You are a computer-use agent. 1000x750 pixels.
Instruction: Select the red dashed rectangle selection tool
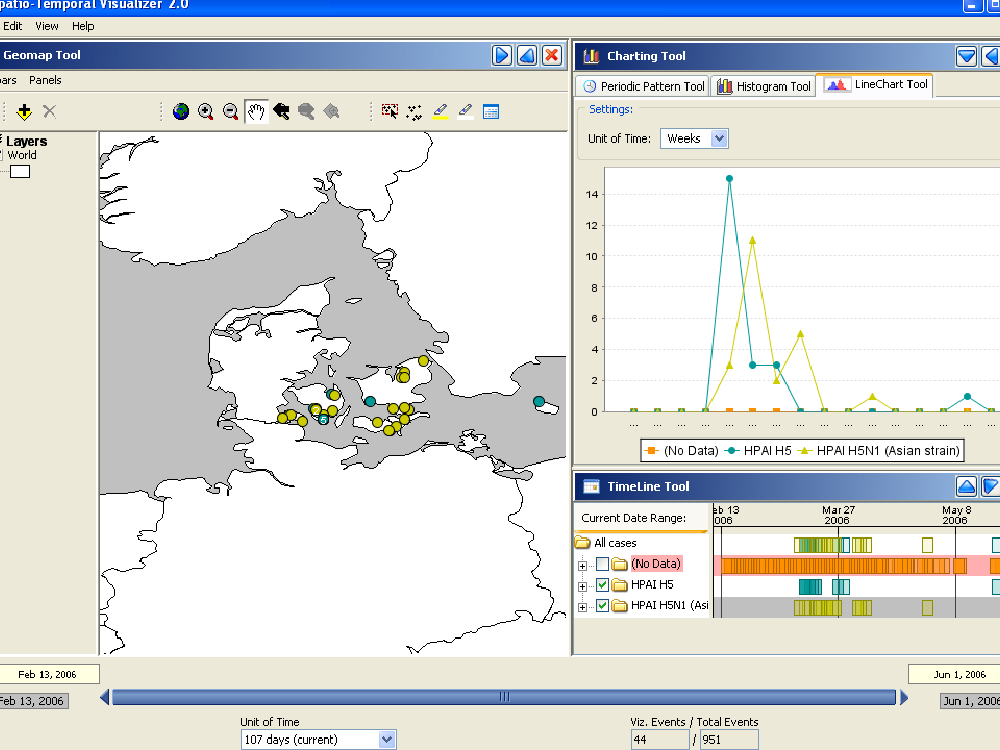click(x=390, y=112)
